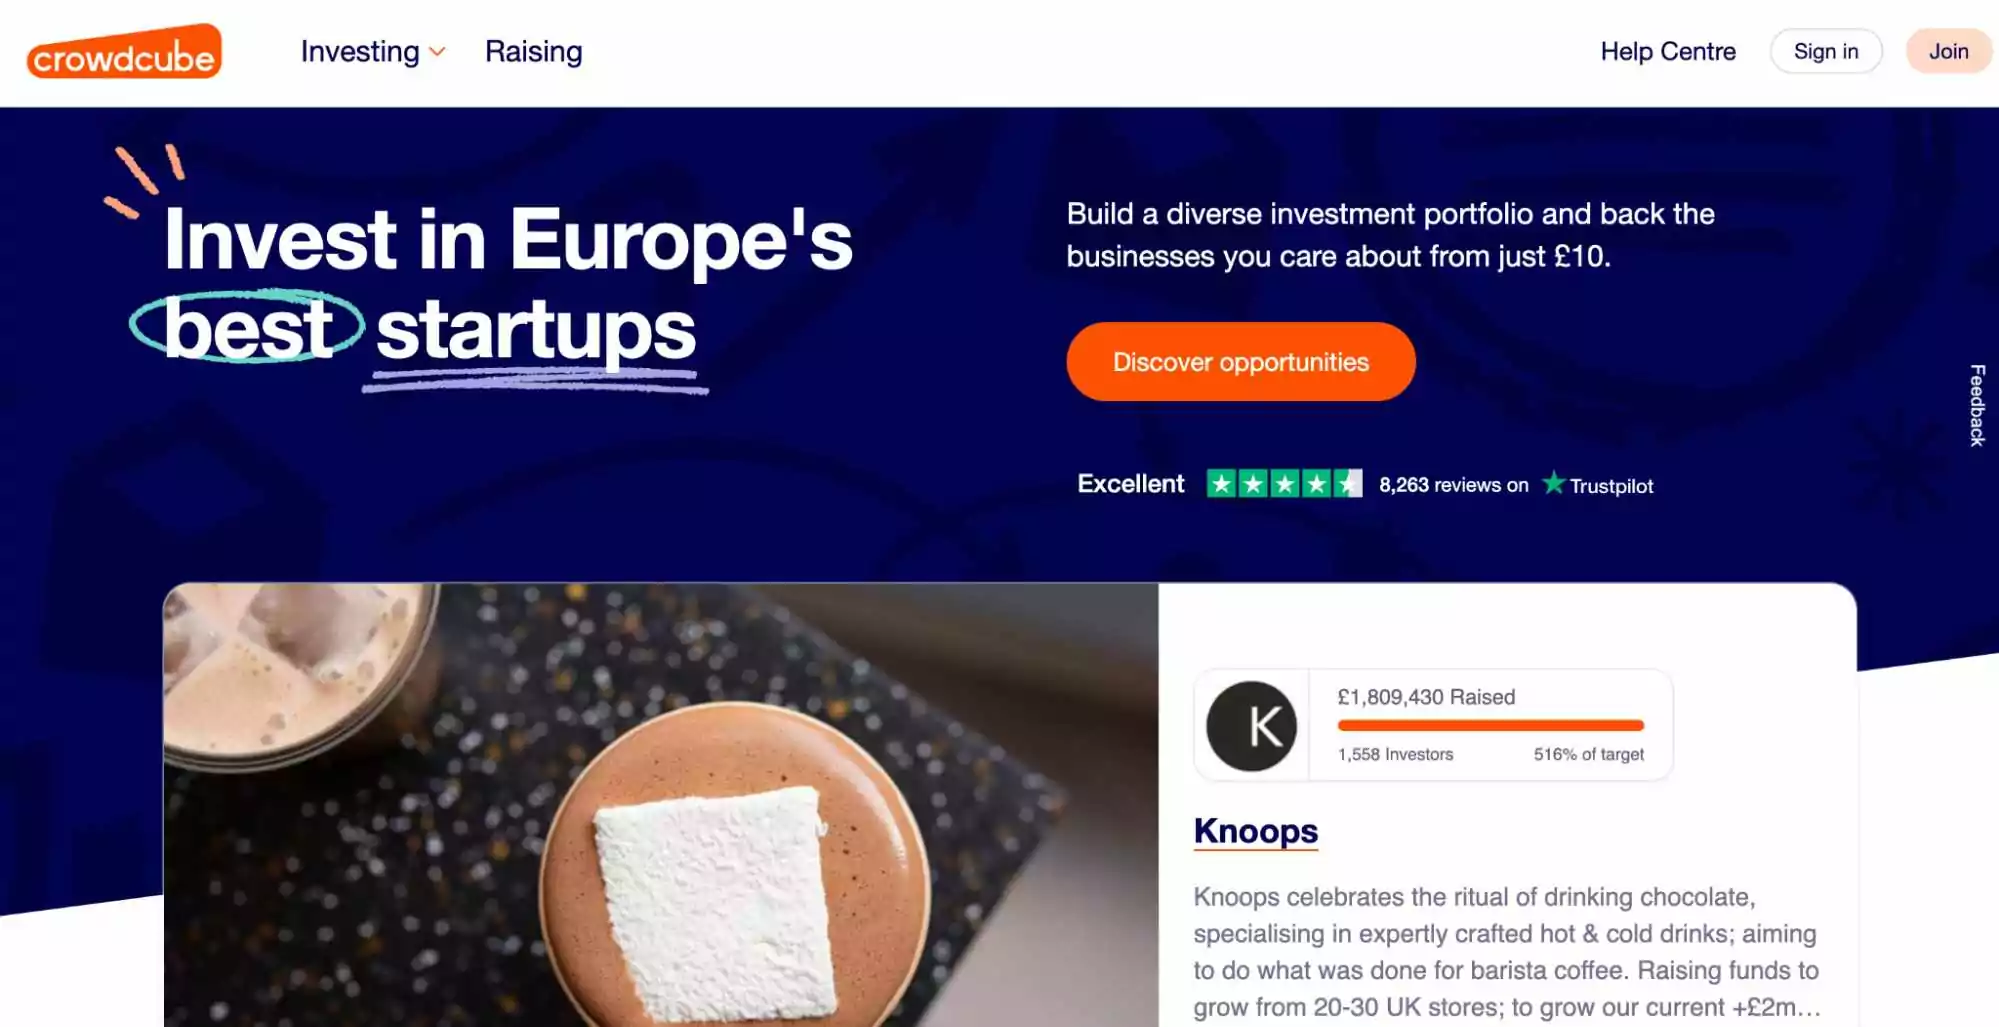The image size is (1999, 1027).
Task: Expand the Investing dropdown
Action: click(360, 51)
